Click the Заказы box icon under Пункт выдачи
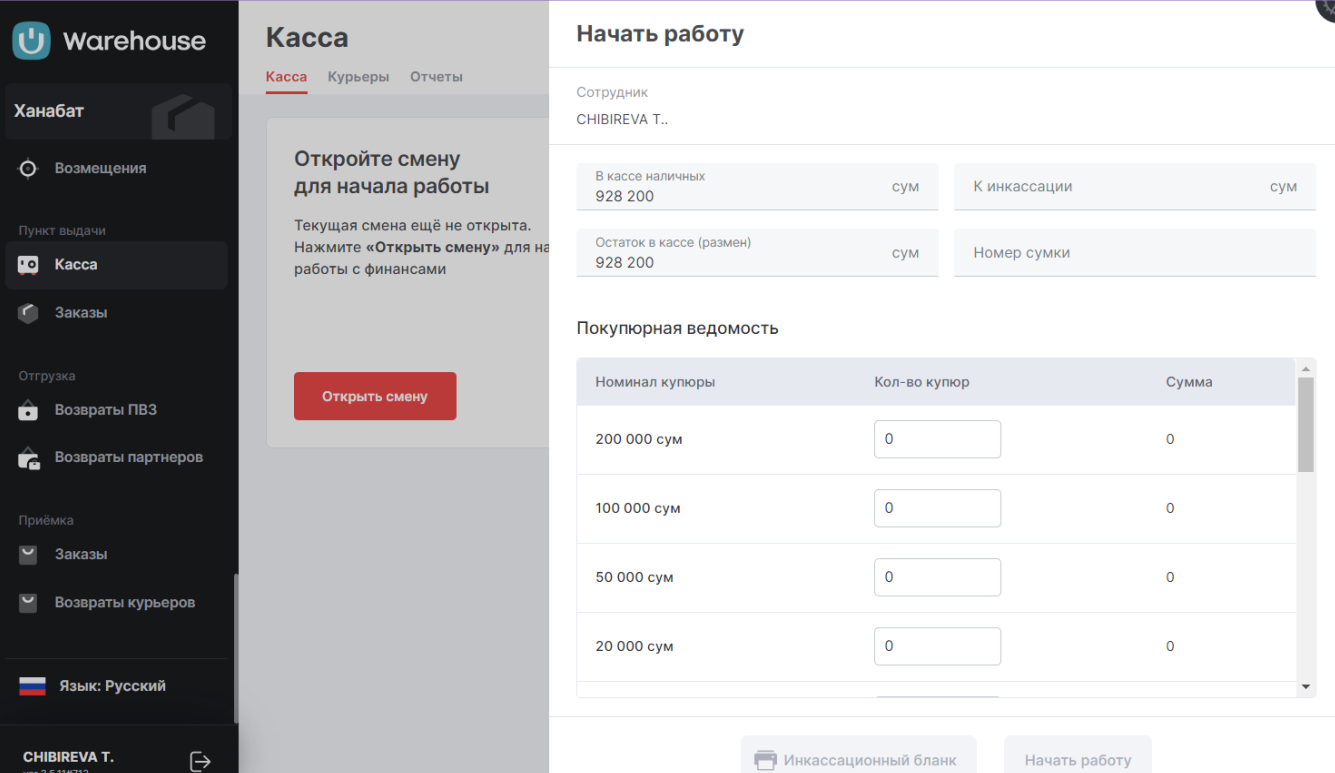The height and width of the screenshot is (773, 1335). (29, 313)
